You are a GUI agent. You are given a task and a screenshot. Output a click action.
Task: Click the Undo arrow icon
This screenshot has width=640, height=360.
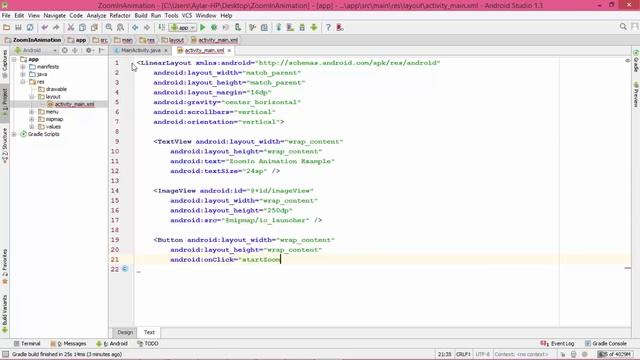44,27
